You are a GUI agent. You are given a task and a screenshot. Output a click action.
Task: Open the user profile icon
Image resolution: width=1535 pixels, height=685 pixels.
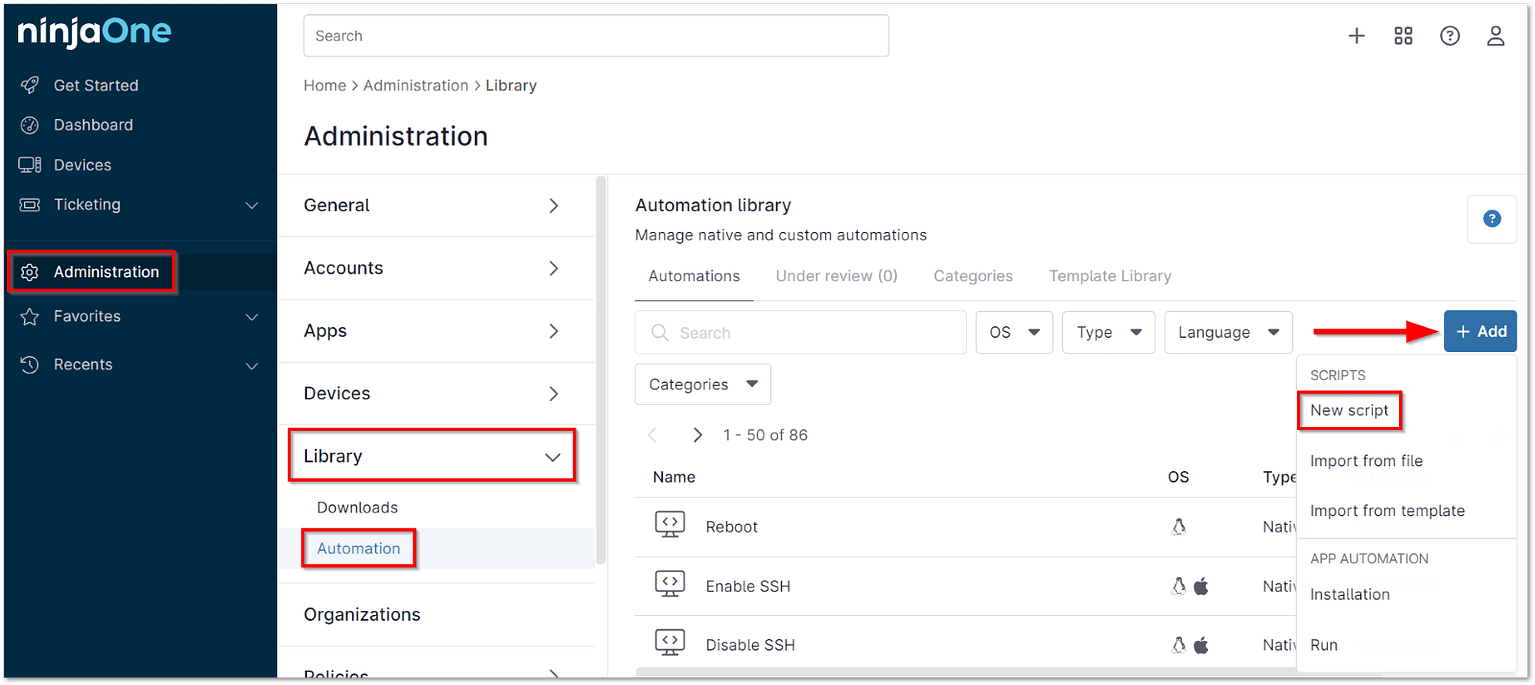tap(1495, 36)
